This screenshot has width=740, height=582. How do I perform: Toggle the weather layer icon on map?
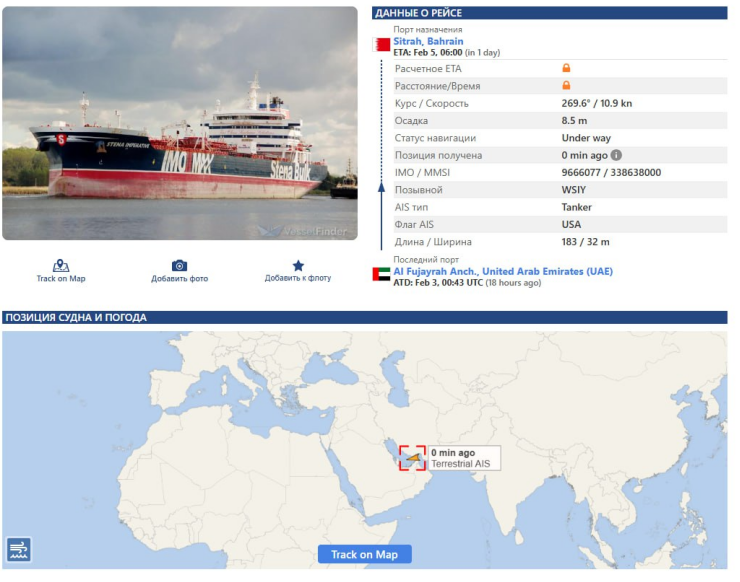tap(19, 549)
